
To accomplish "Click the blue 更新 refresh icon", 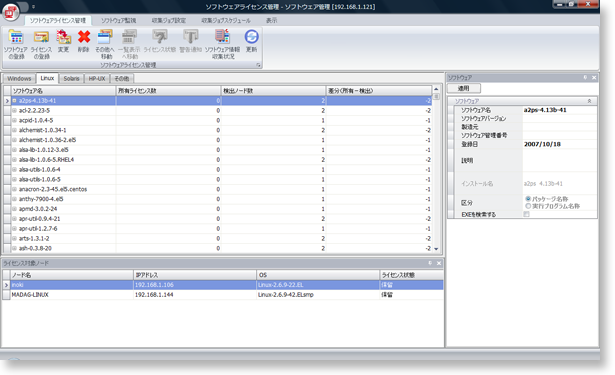I will pyautogui.click(x=251, y=41).
